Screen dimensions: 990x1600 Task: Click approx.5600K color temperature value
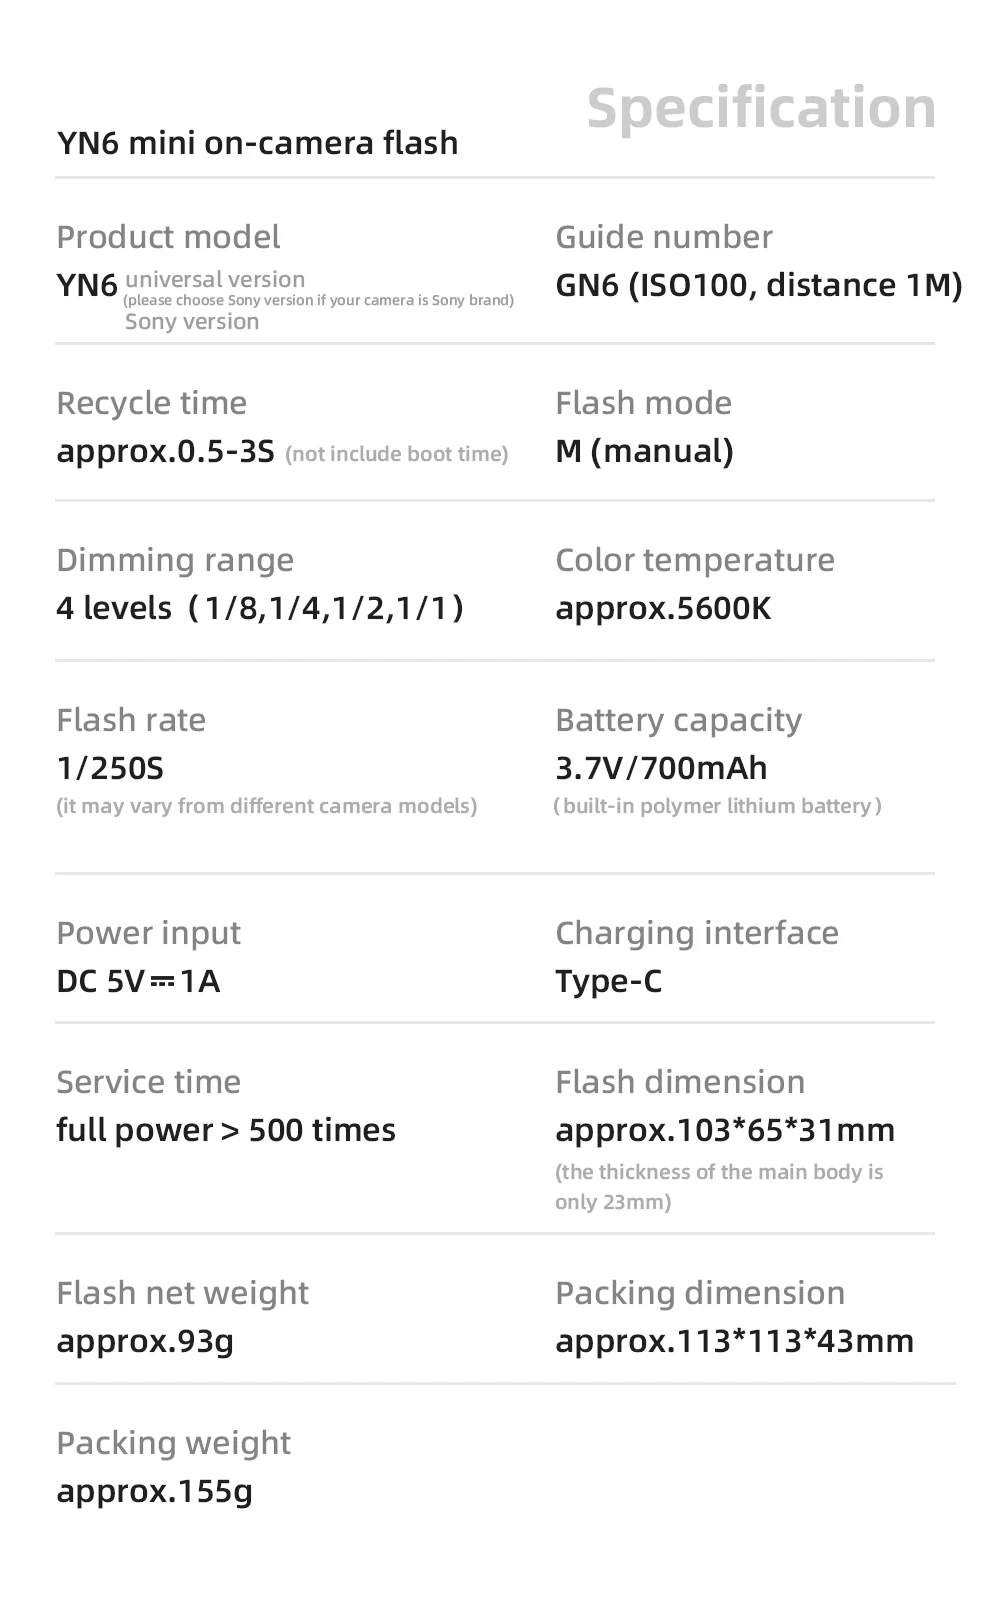coord(663,608)
